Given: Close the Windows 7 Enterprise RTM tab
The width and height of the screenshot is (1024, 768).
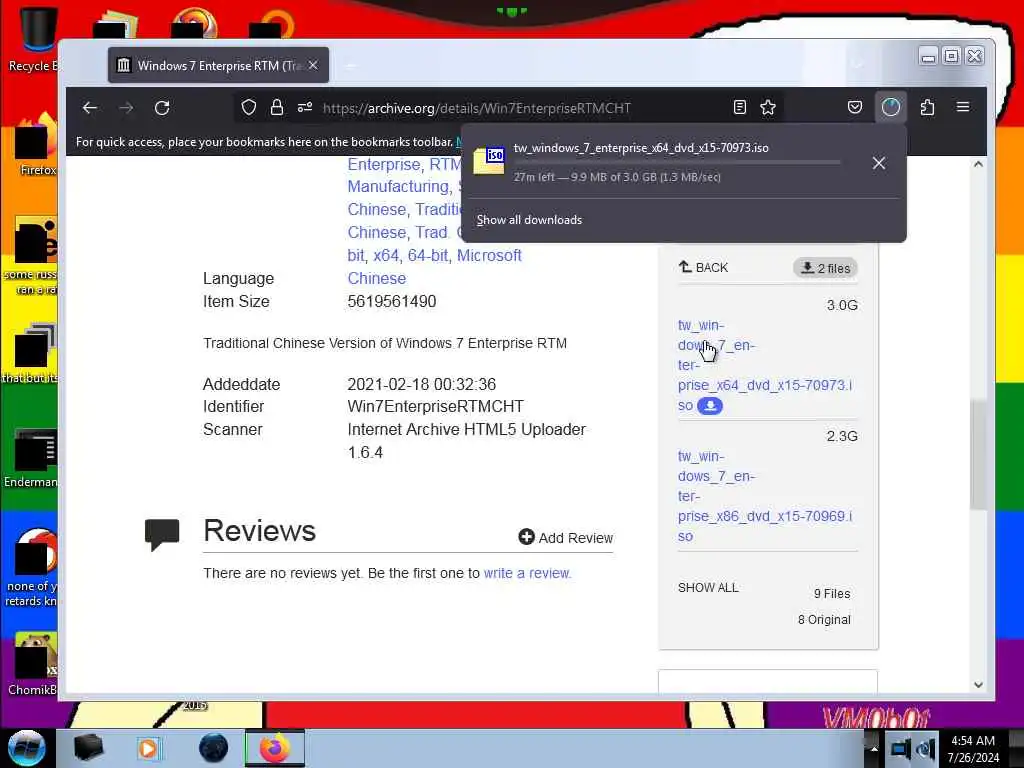Looking at the screenshot, I should tap(313, 65).
